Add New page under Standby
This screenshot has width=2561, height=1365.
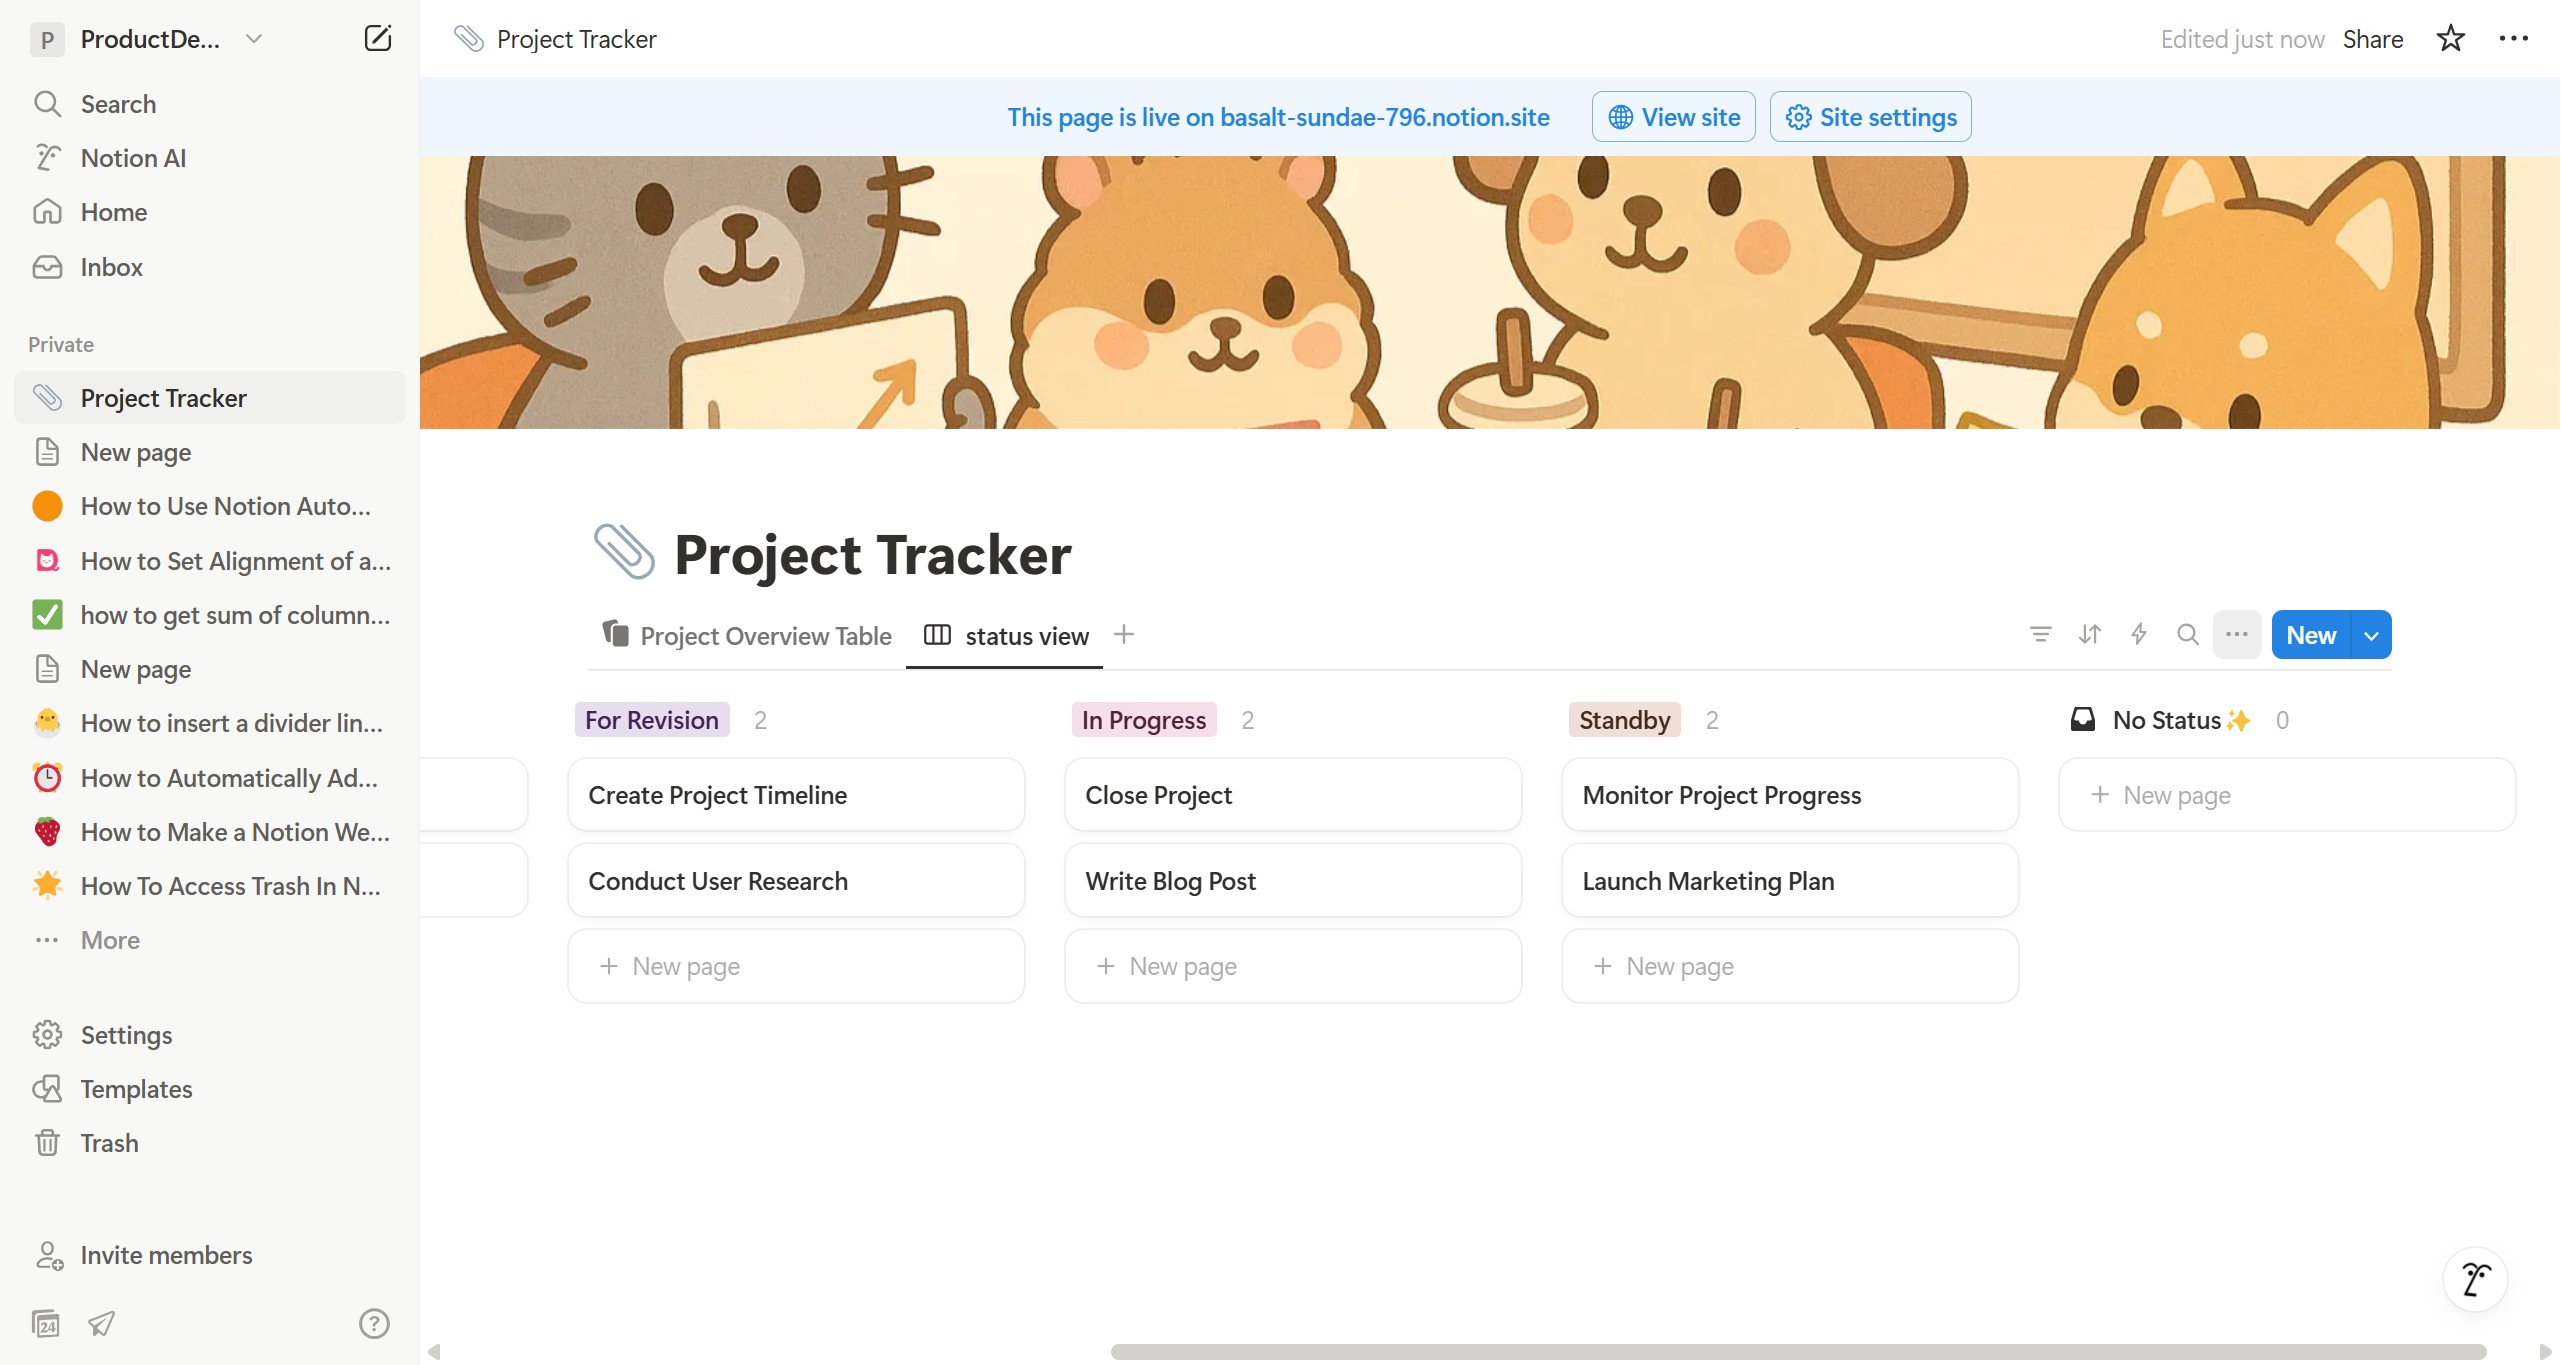point(1790,966)
